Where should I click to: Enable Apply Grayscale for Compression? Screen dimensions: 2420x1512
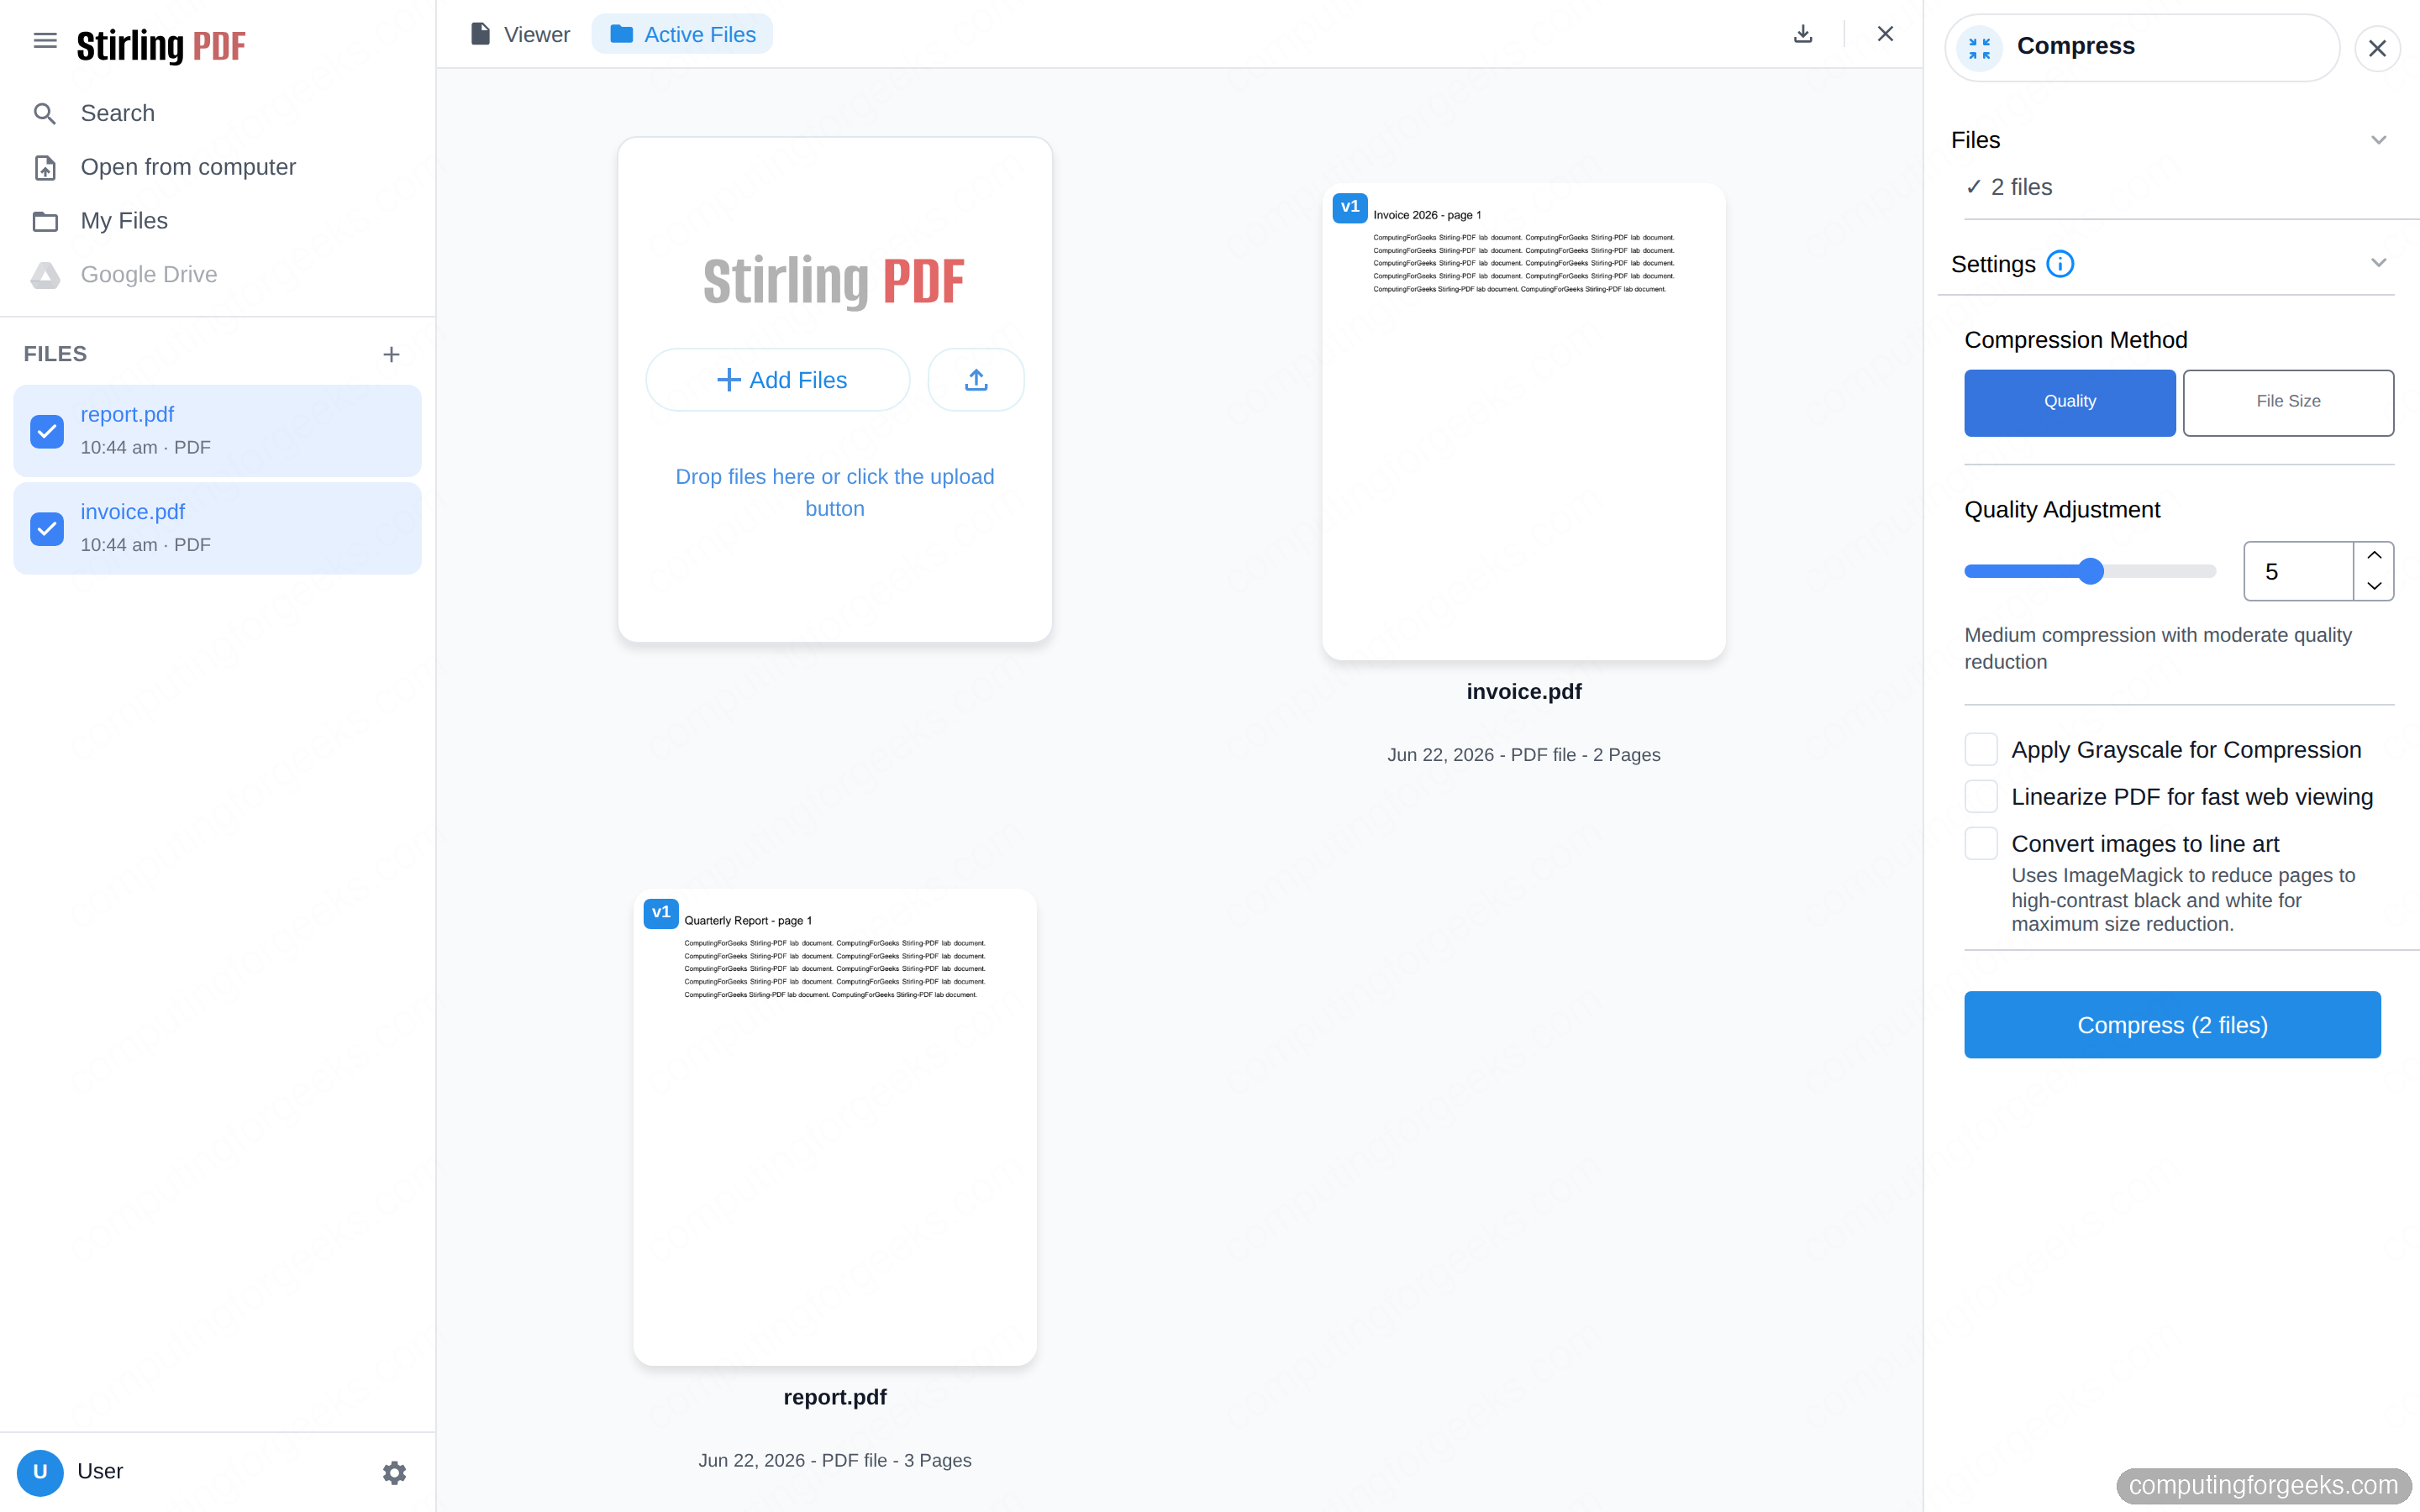[1980, 749]
